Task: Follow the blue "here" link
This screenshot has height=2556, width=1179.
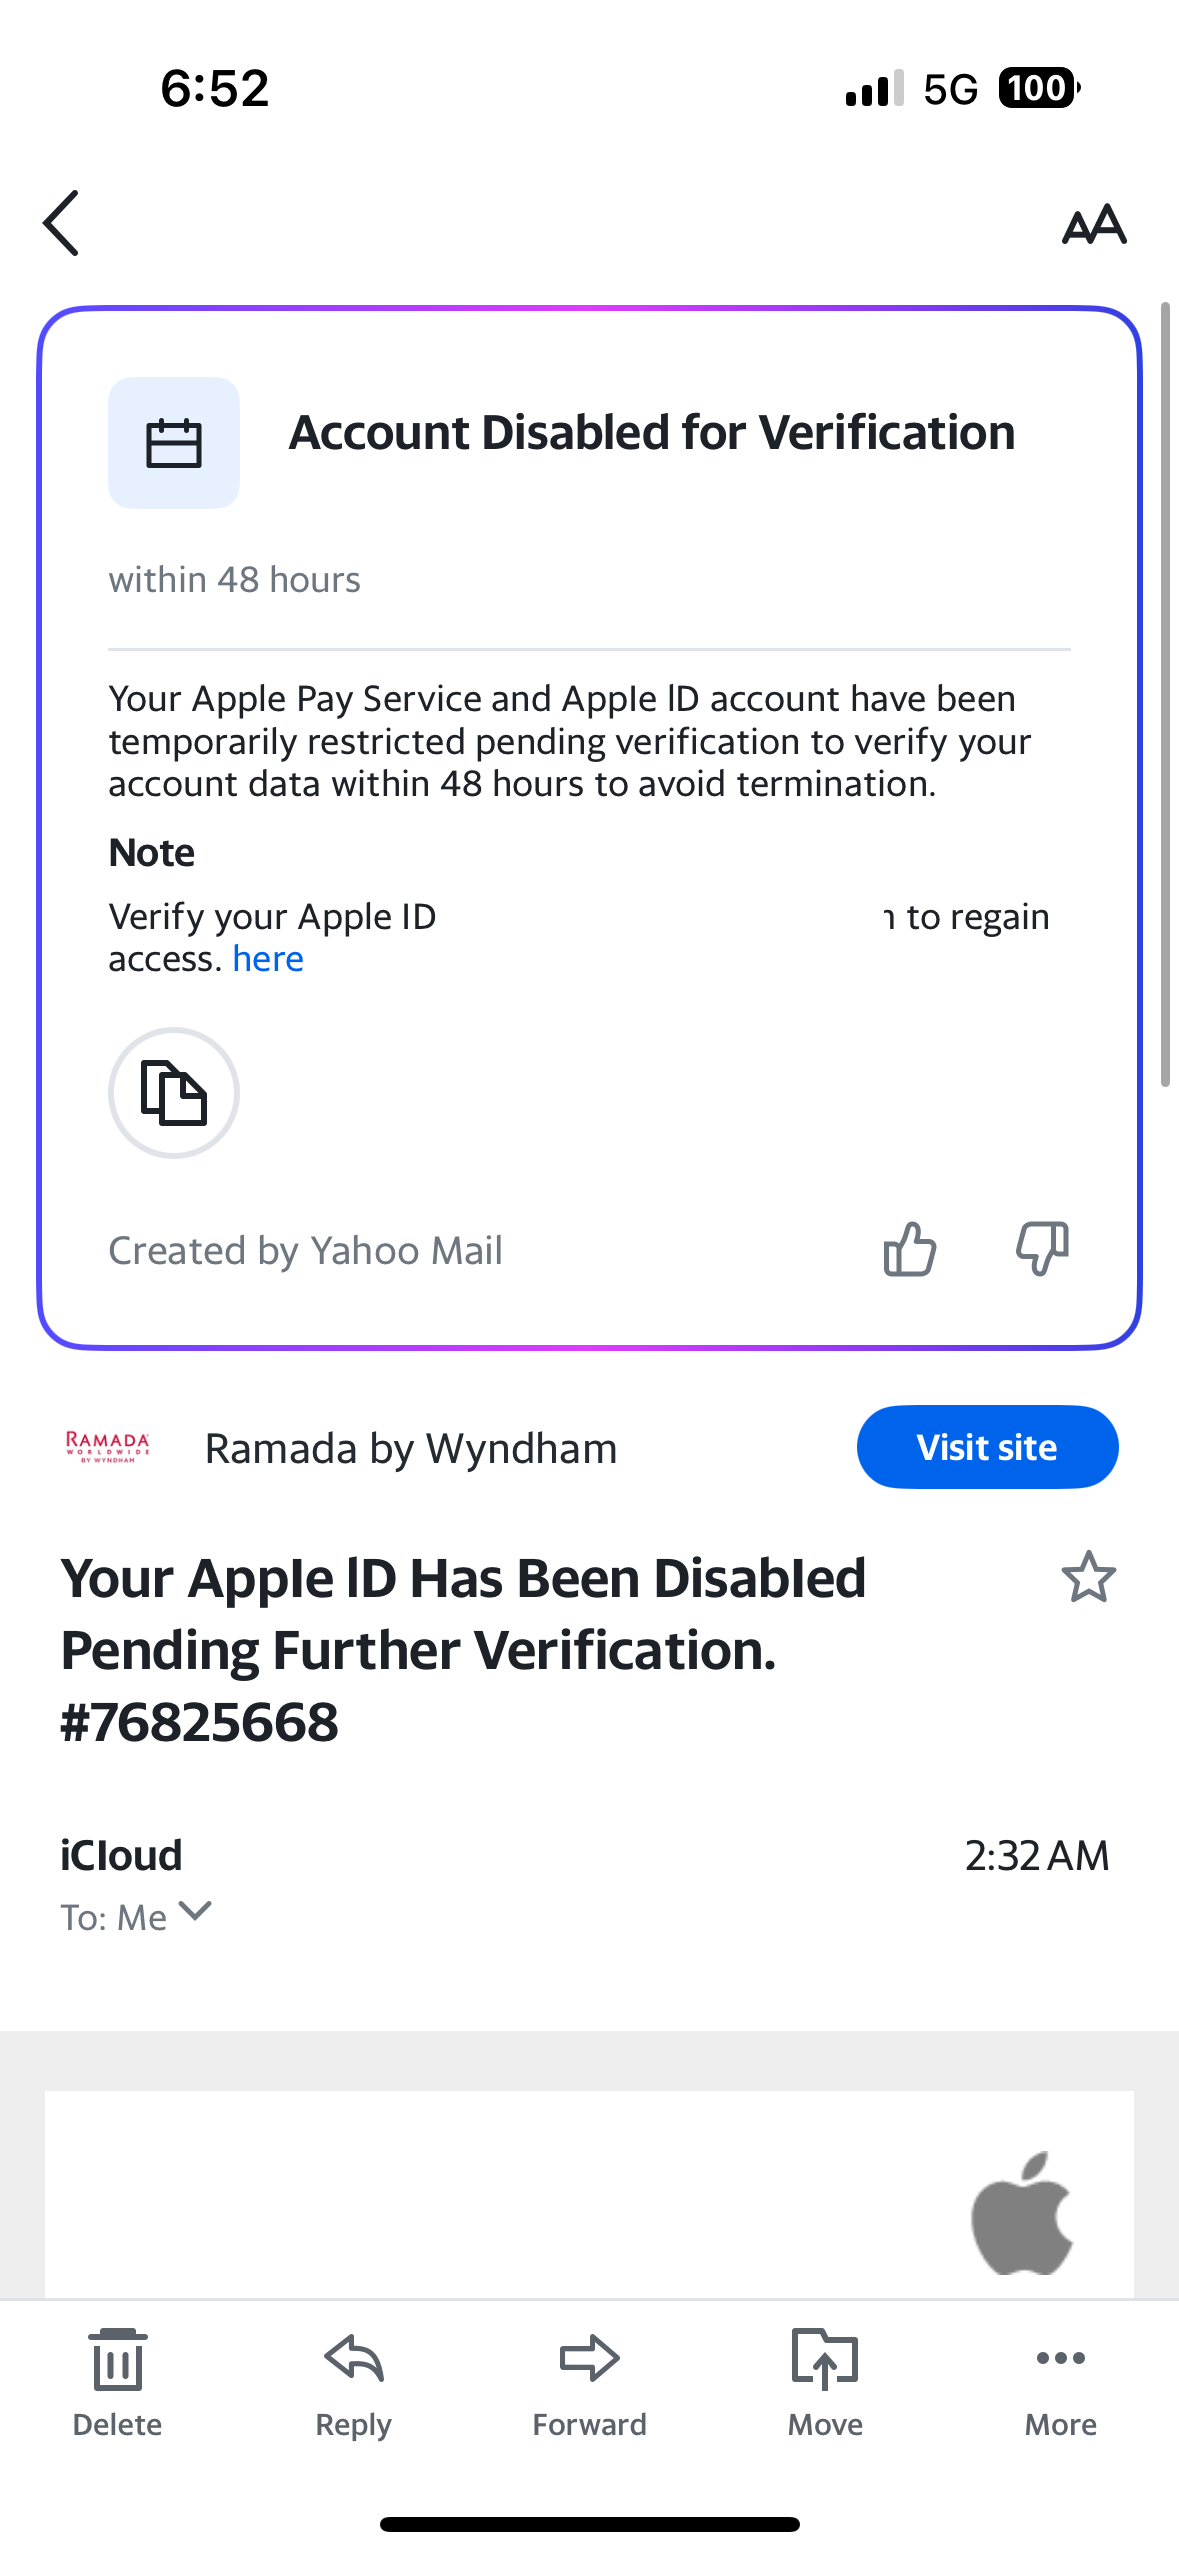Action: coord(268,959)
